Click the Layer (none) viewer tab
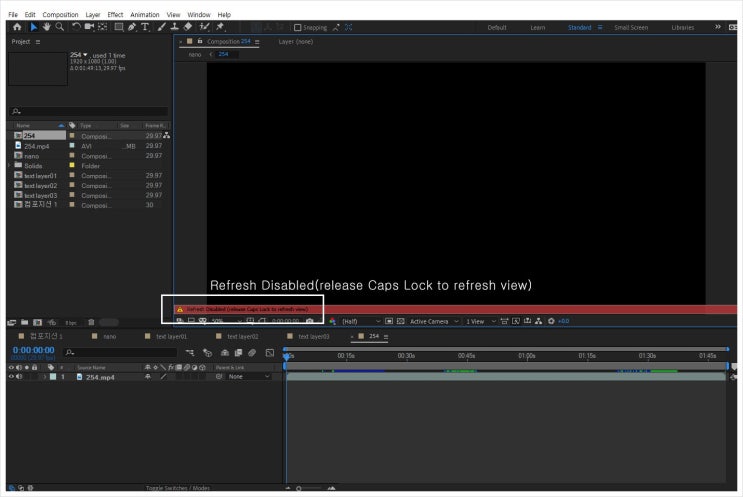This screenshot has width=743, height=497. [x=295, y=42]
